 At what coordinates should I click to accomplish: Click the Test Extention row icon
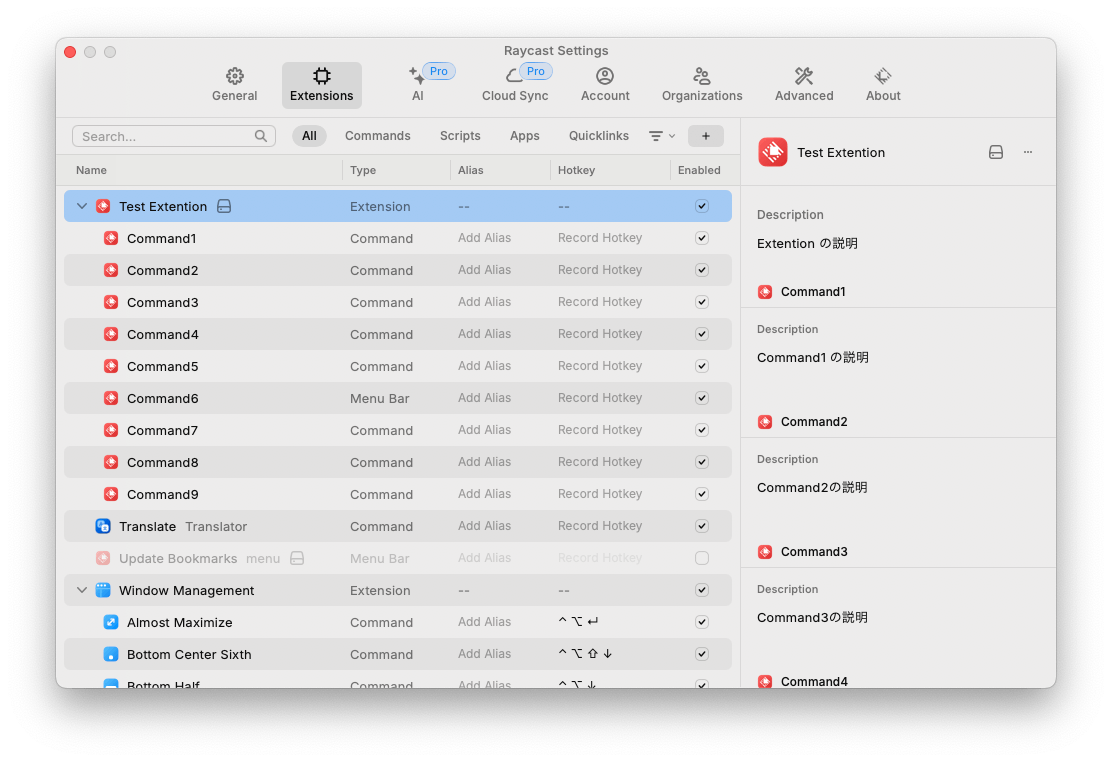tap(103, 206)
